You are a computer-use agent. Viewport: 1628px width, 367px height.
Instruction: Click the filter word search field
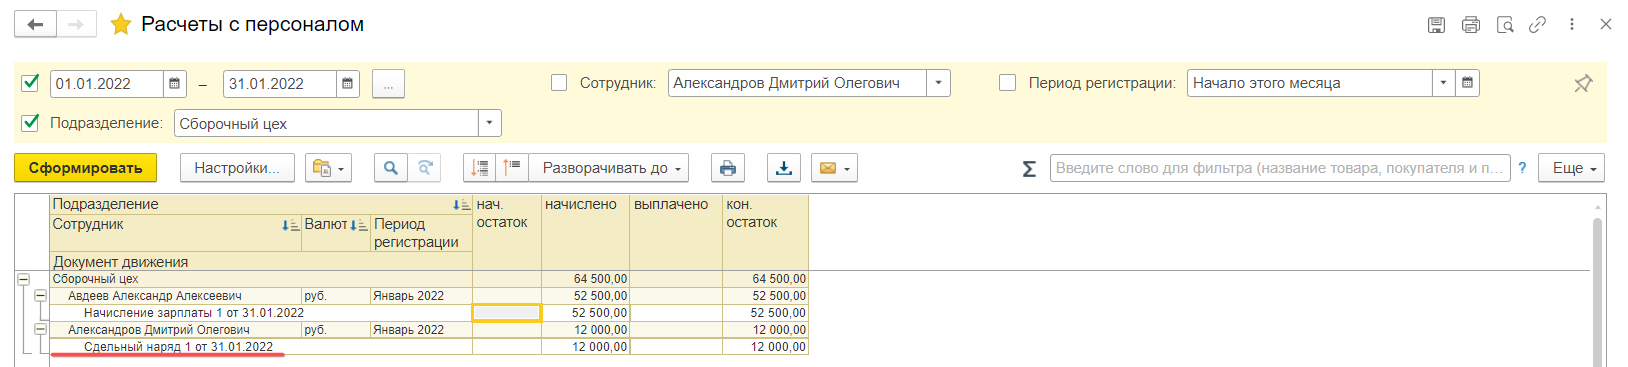point(1279,168)
